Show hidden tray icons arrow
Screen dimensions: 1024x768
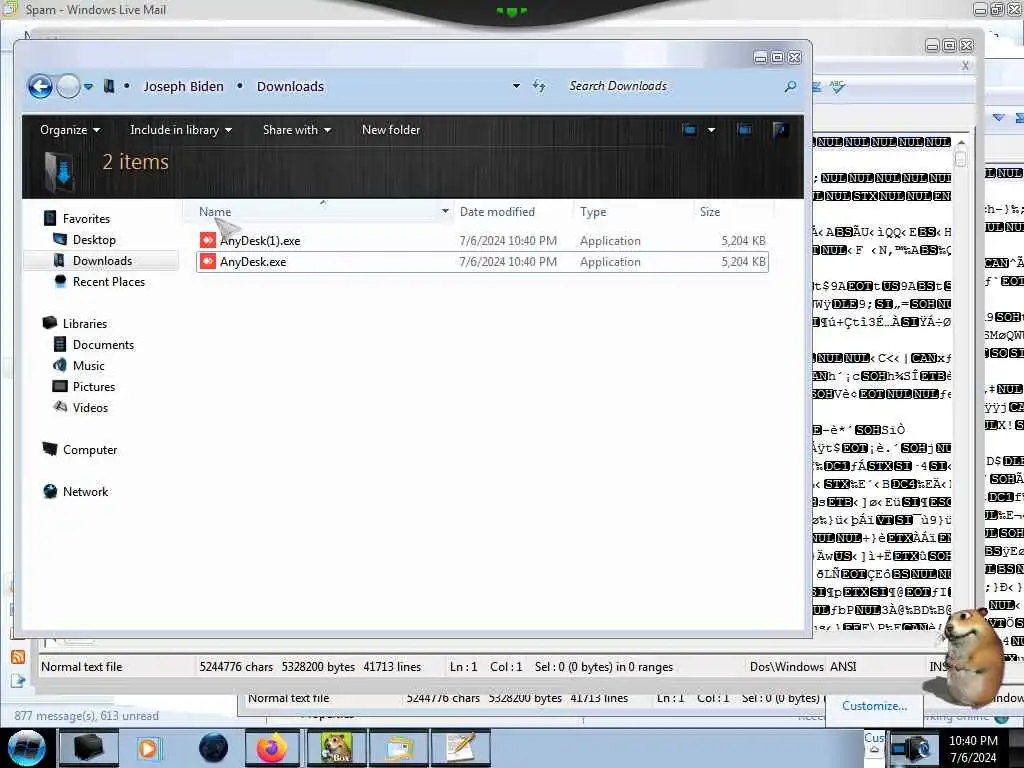tap(874, 751)
